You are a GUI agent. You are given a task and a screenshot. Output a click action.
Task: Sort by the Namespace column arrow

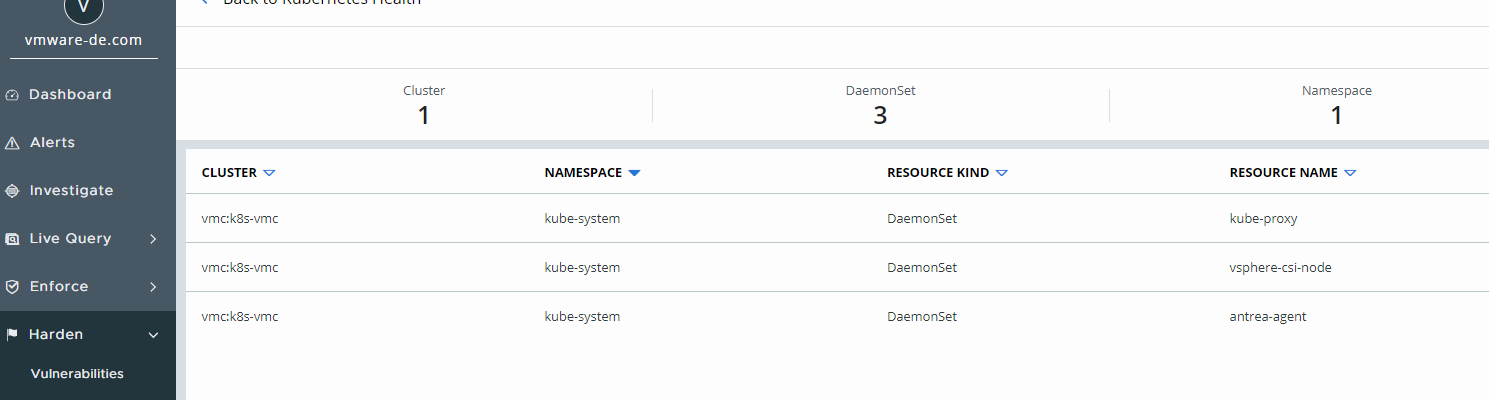point(634,173)
